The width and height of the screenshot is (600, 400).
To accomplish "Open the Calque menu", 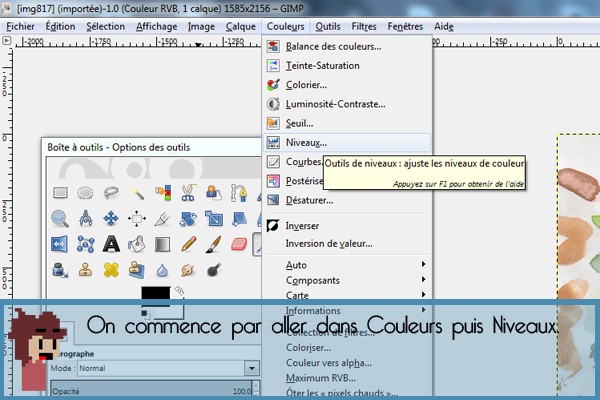I will (x=241, y=26).
